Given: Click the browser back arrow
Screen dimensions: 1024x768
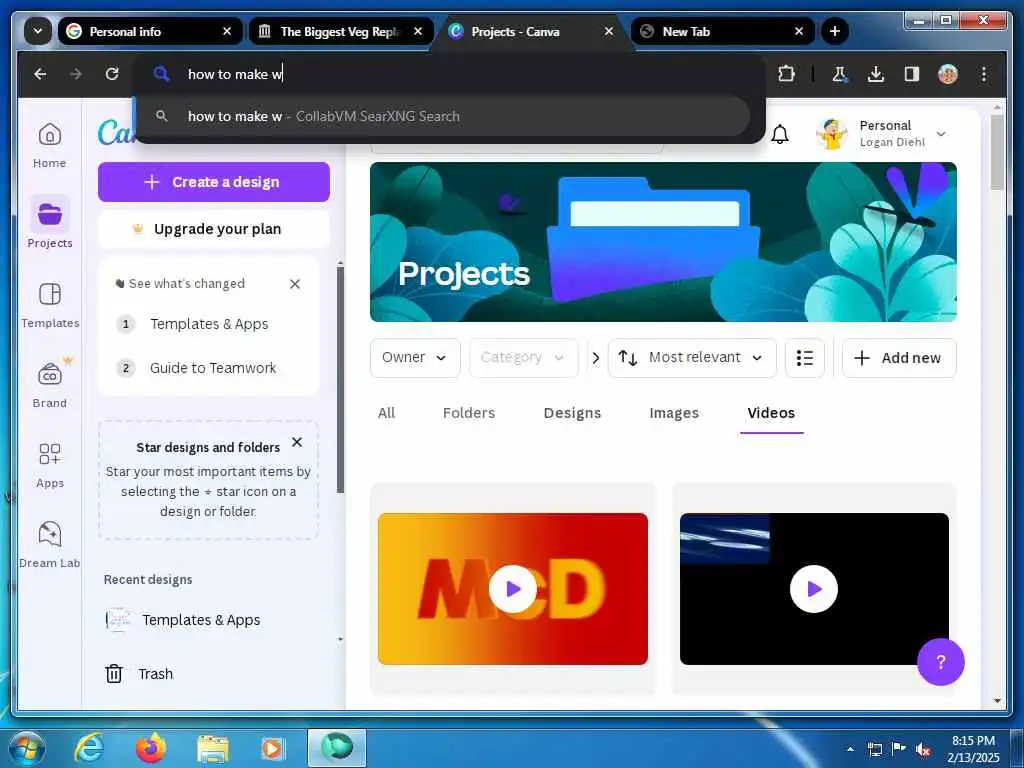Looking at the screenshot, I should coord(40,74).
